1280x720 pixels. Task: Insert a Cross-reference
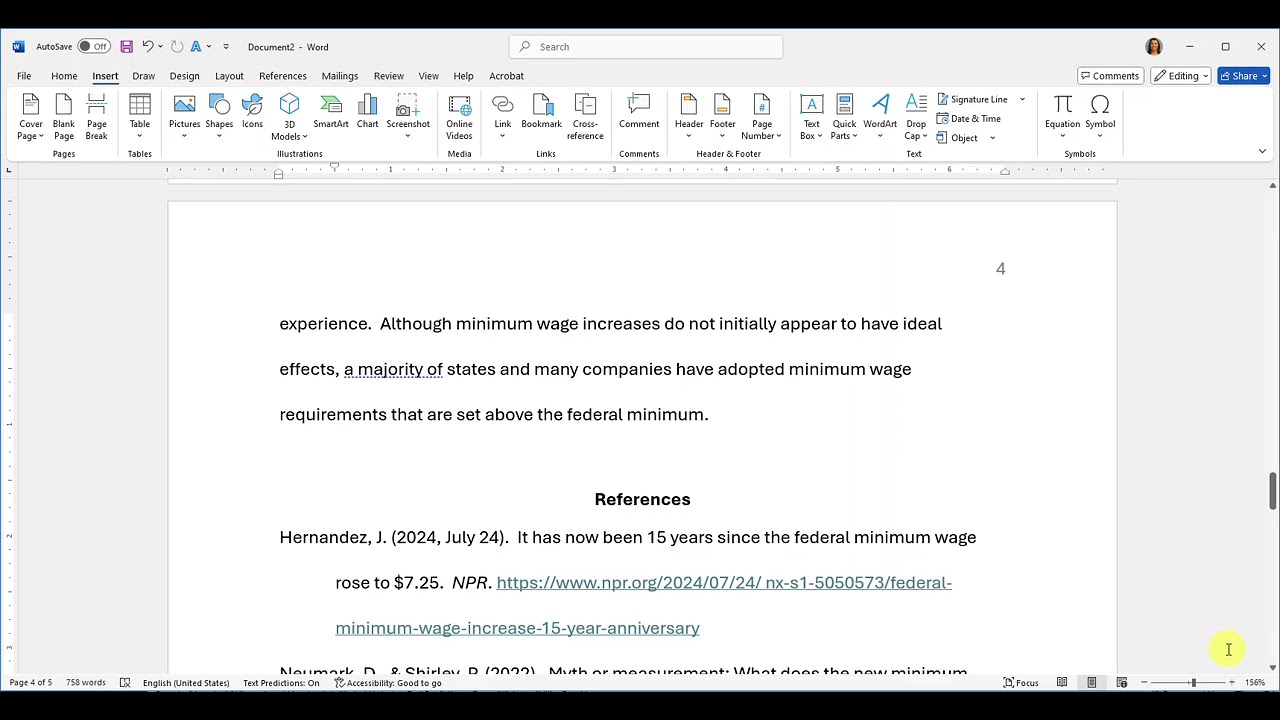[x=585, y=118]
